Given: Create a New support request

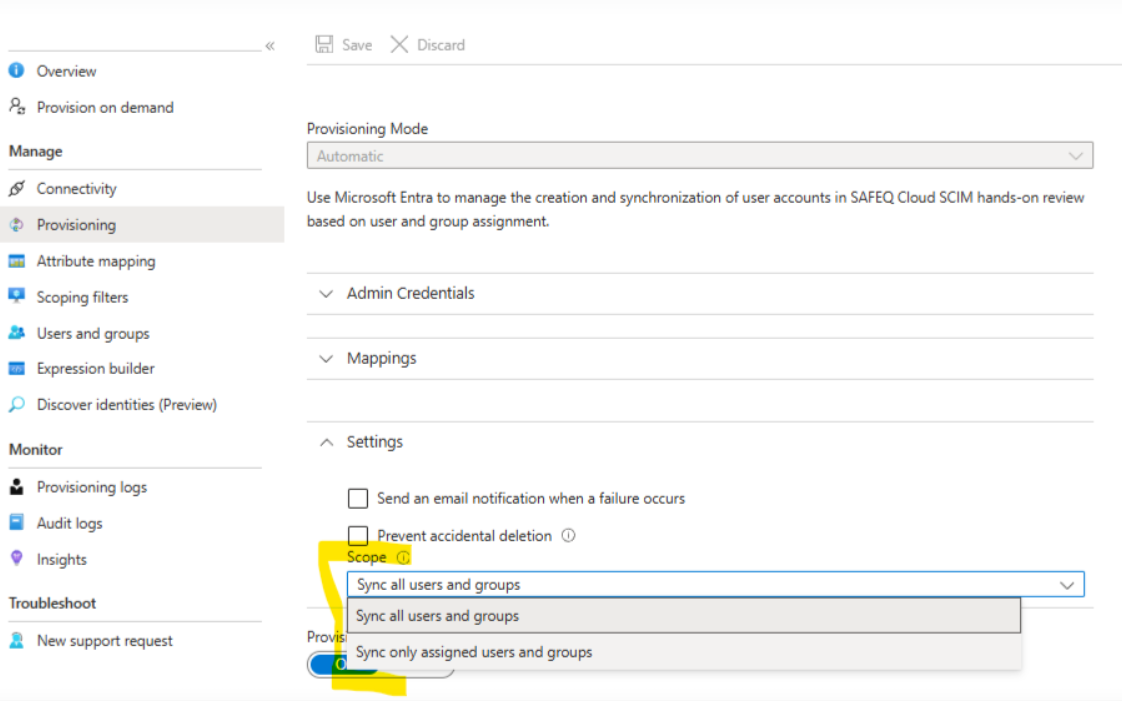Looking at the screenshot, I should [104, 640].
